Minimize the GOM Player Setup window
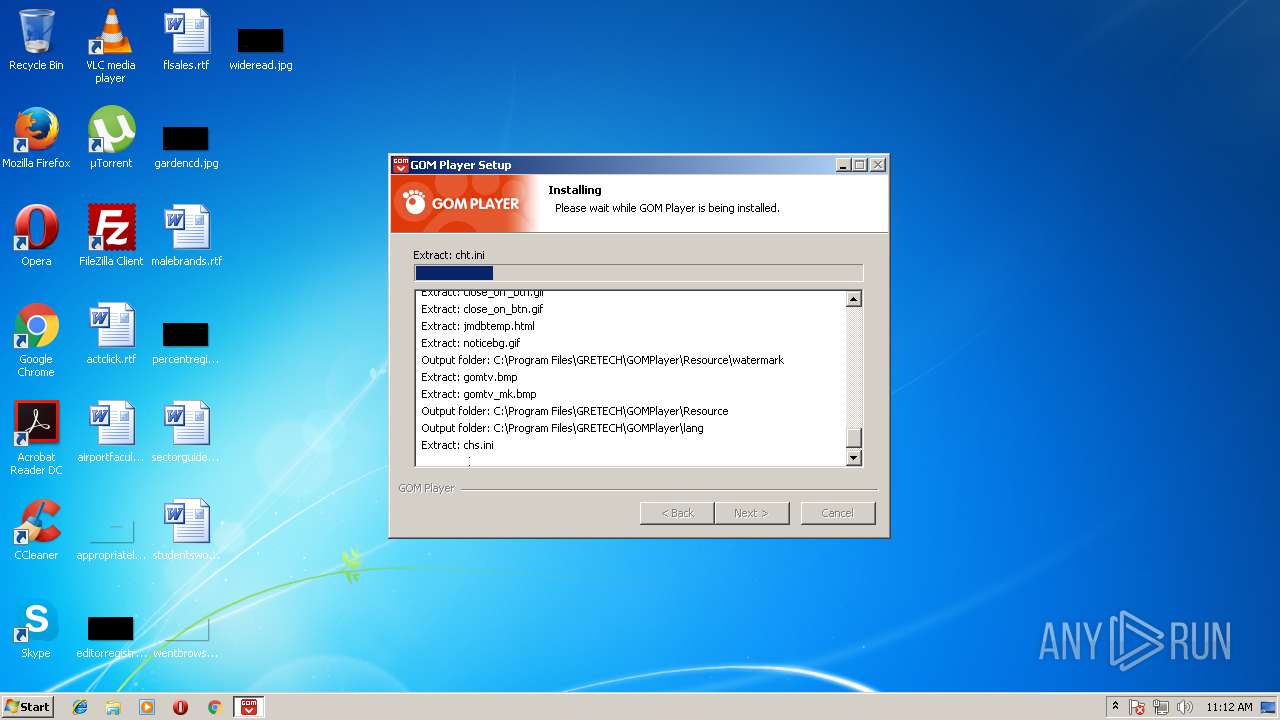 point(843,165)
